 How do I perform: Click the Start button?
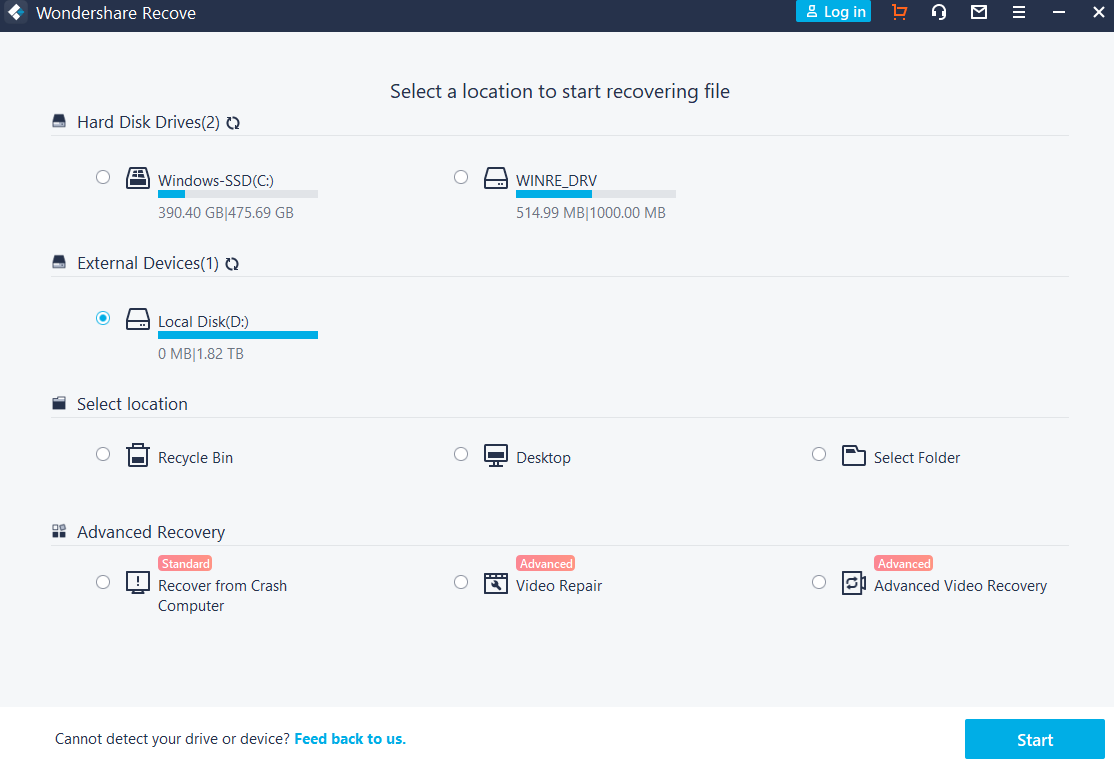pyautogui.click(x=1034, y=739)
